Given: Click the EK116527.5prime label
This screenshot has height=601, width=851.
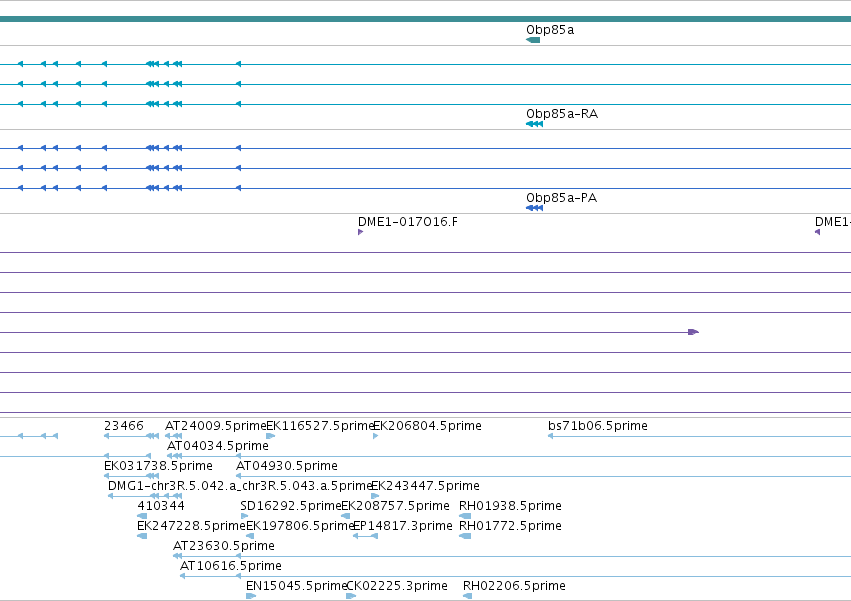Looking at the screenshot, I should click(320, 426).
